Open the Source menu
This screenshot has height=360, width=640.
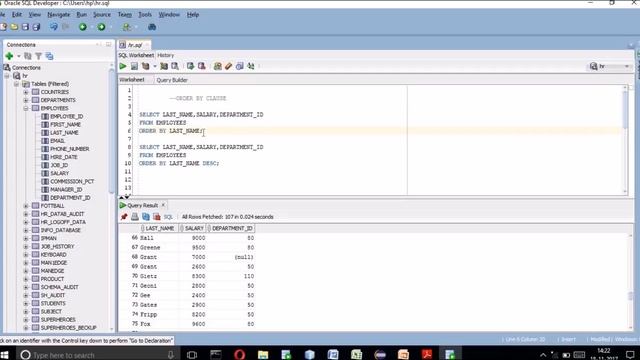click(102, 15)
